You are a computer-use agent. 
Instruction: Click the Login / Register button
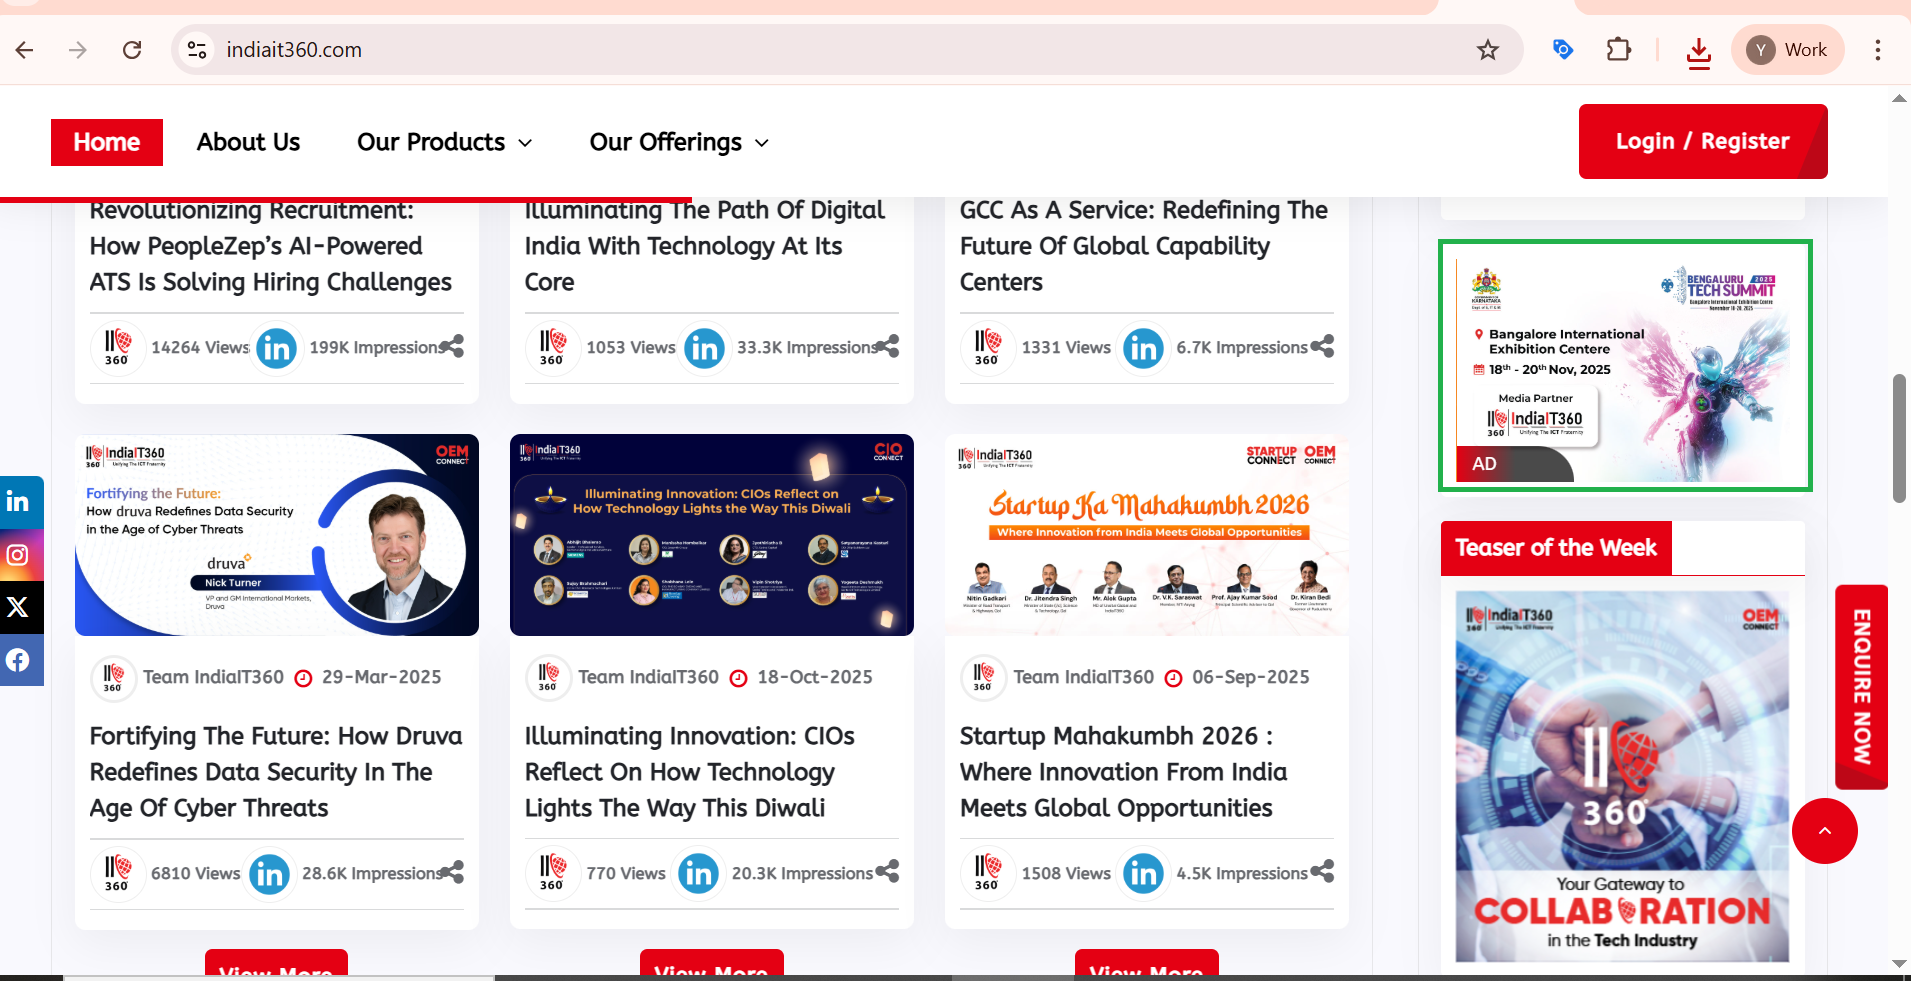1702,141
